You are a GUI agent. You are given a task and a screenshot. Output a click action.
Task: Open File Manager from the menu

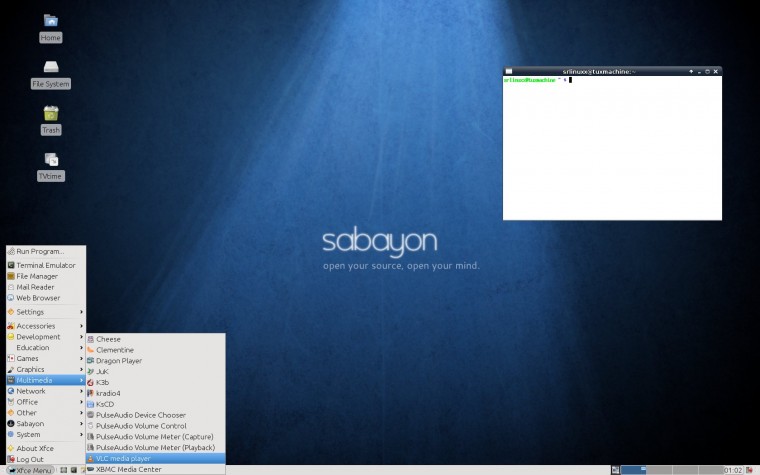46,276
